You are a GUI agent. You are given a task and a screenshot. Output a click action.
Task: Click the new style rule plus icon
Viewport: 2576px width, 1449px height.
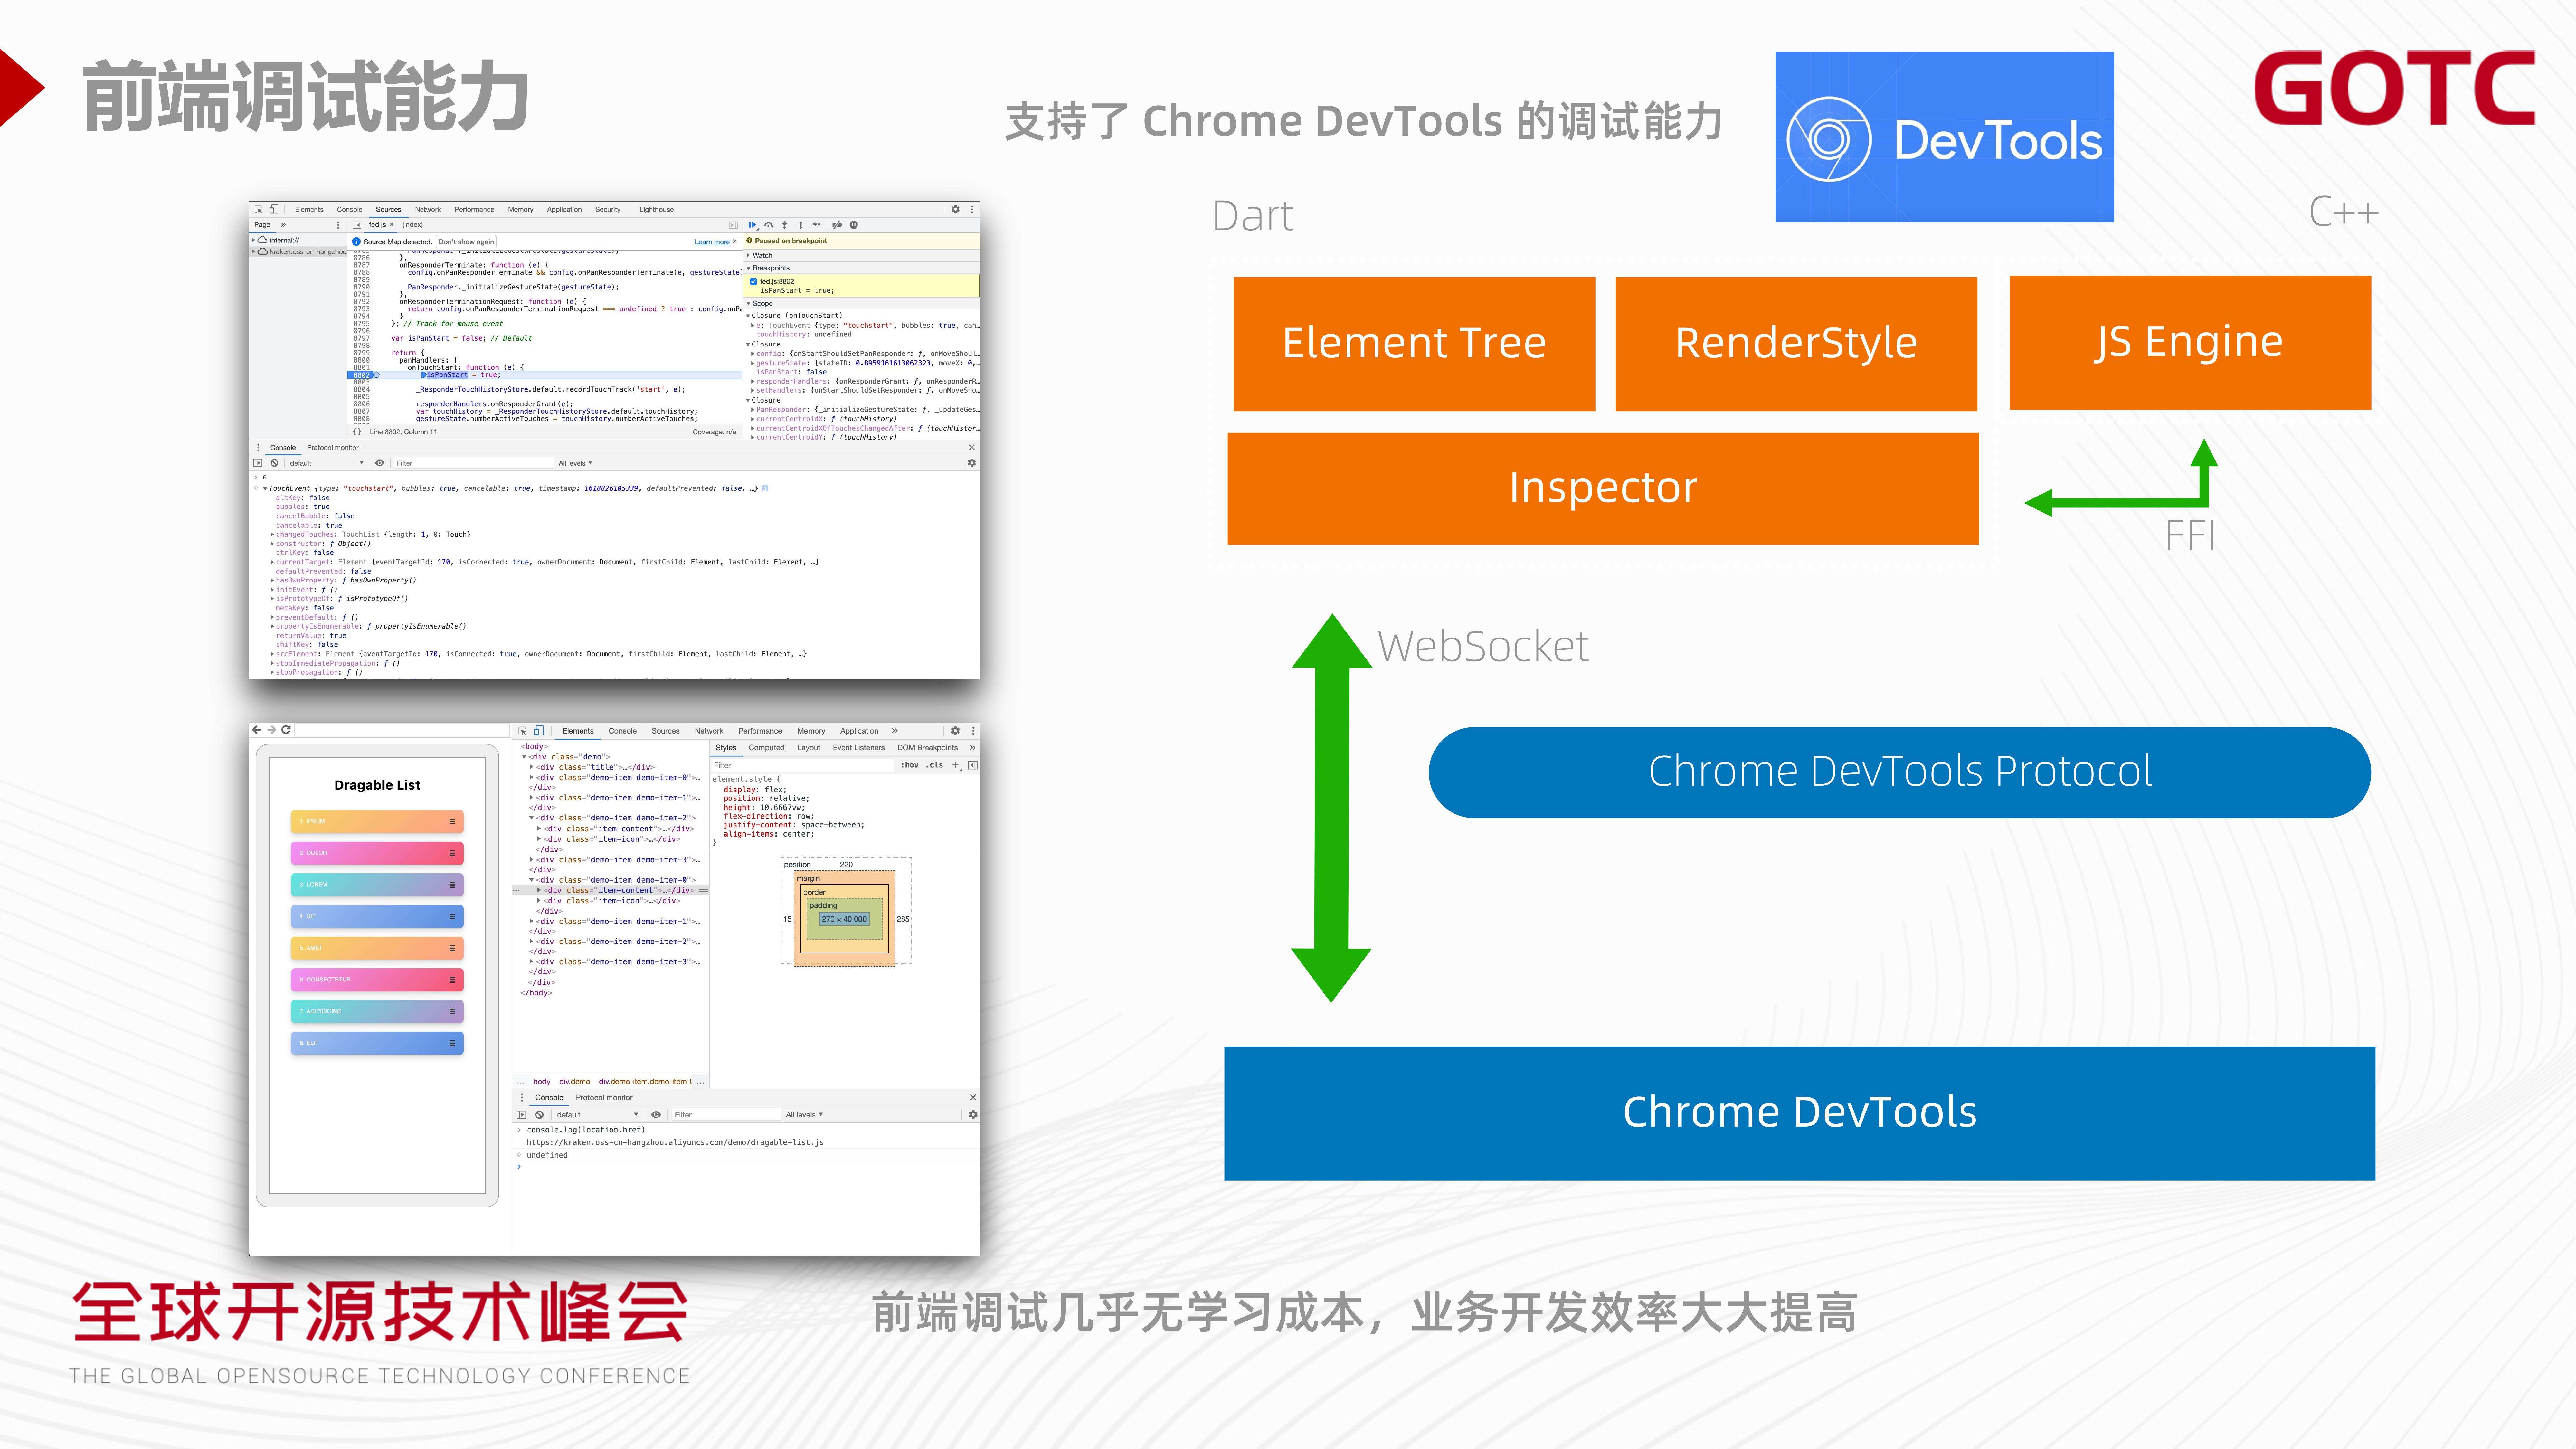(x=955, y=765)
